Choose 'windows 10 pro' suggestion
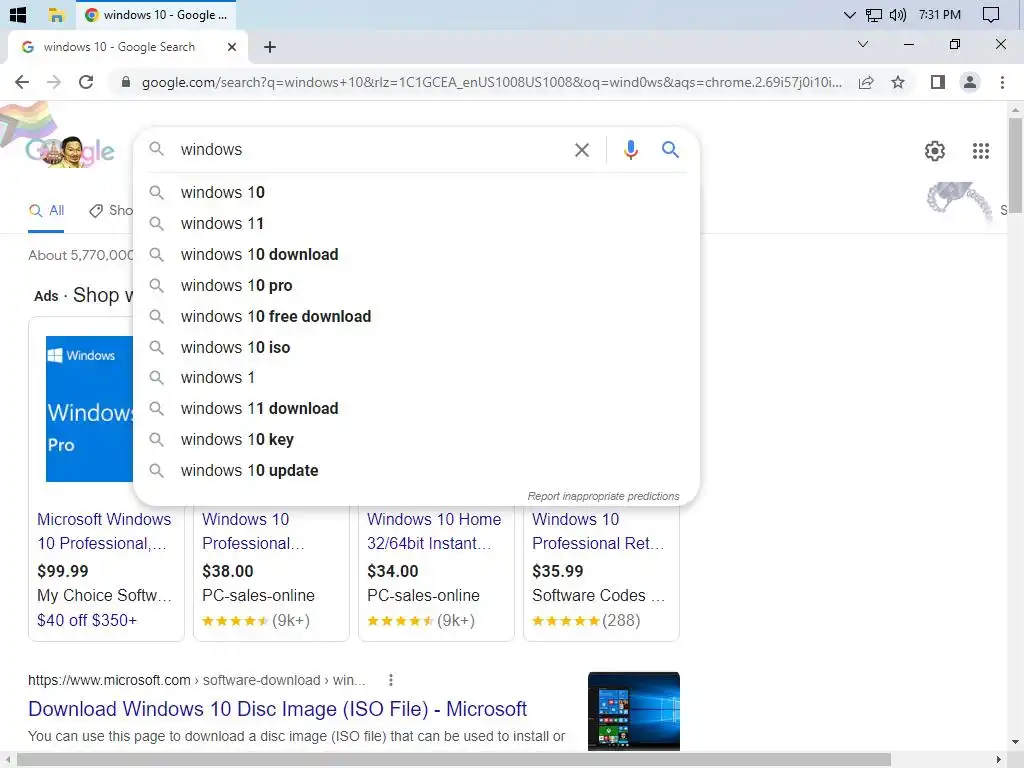The height and width of the screenshot is (768, 1024). pyautogui.click(x=416, y=285)
